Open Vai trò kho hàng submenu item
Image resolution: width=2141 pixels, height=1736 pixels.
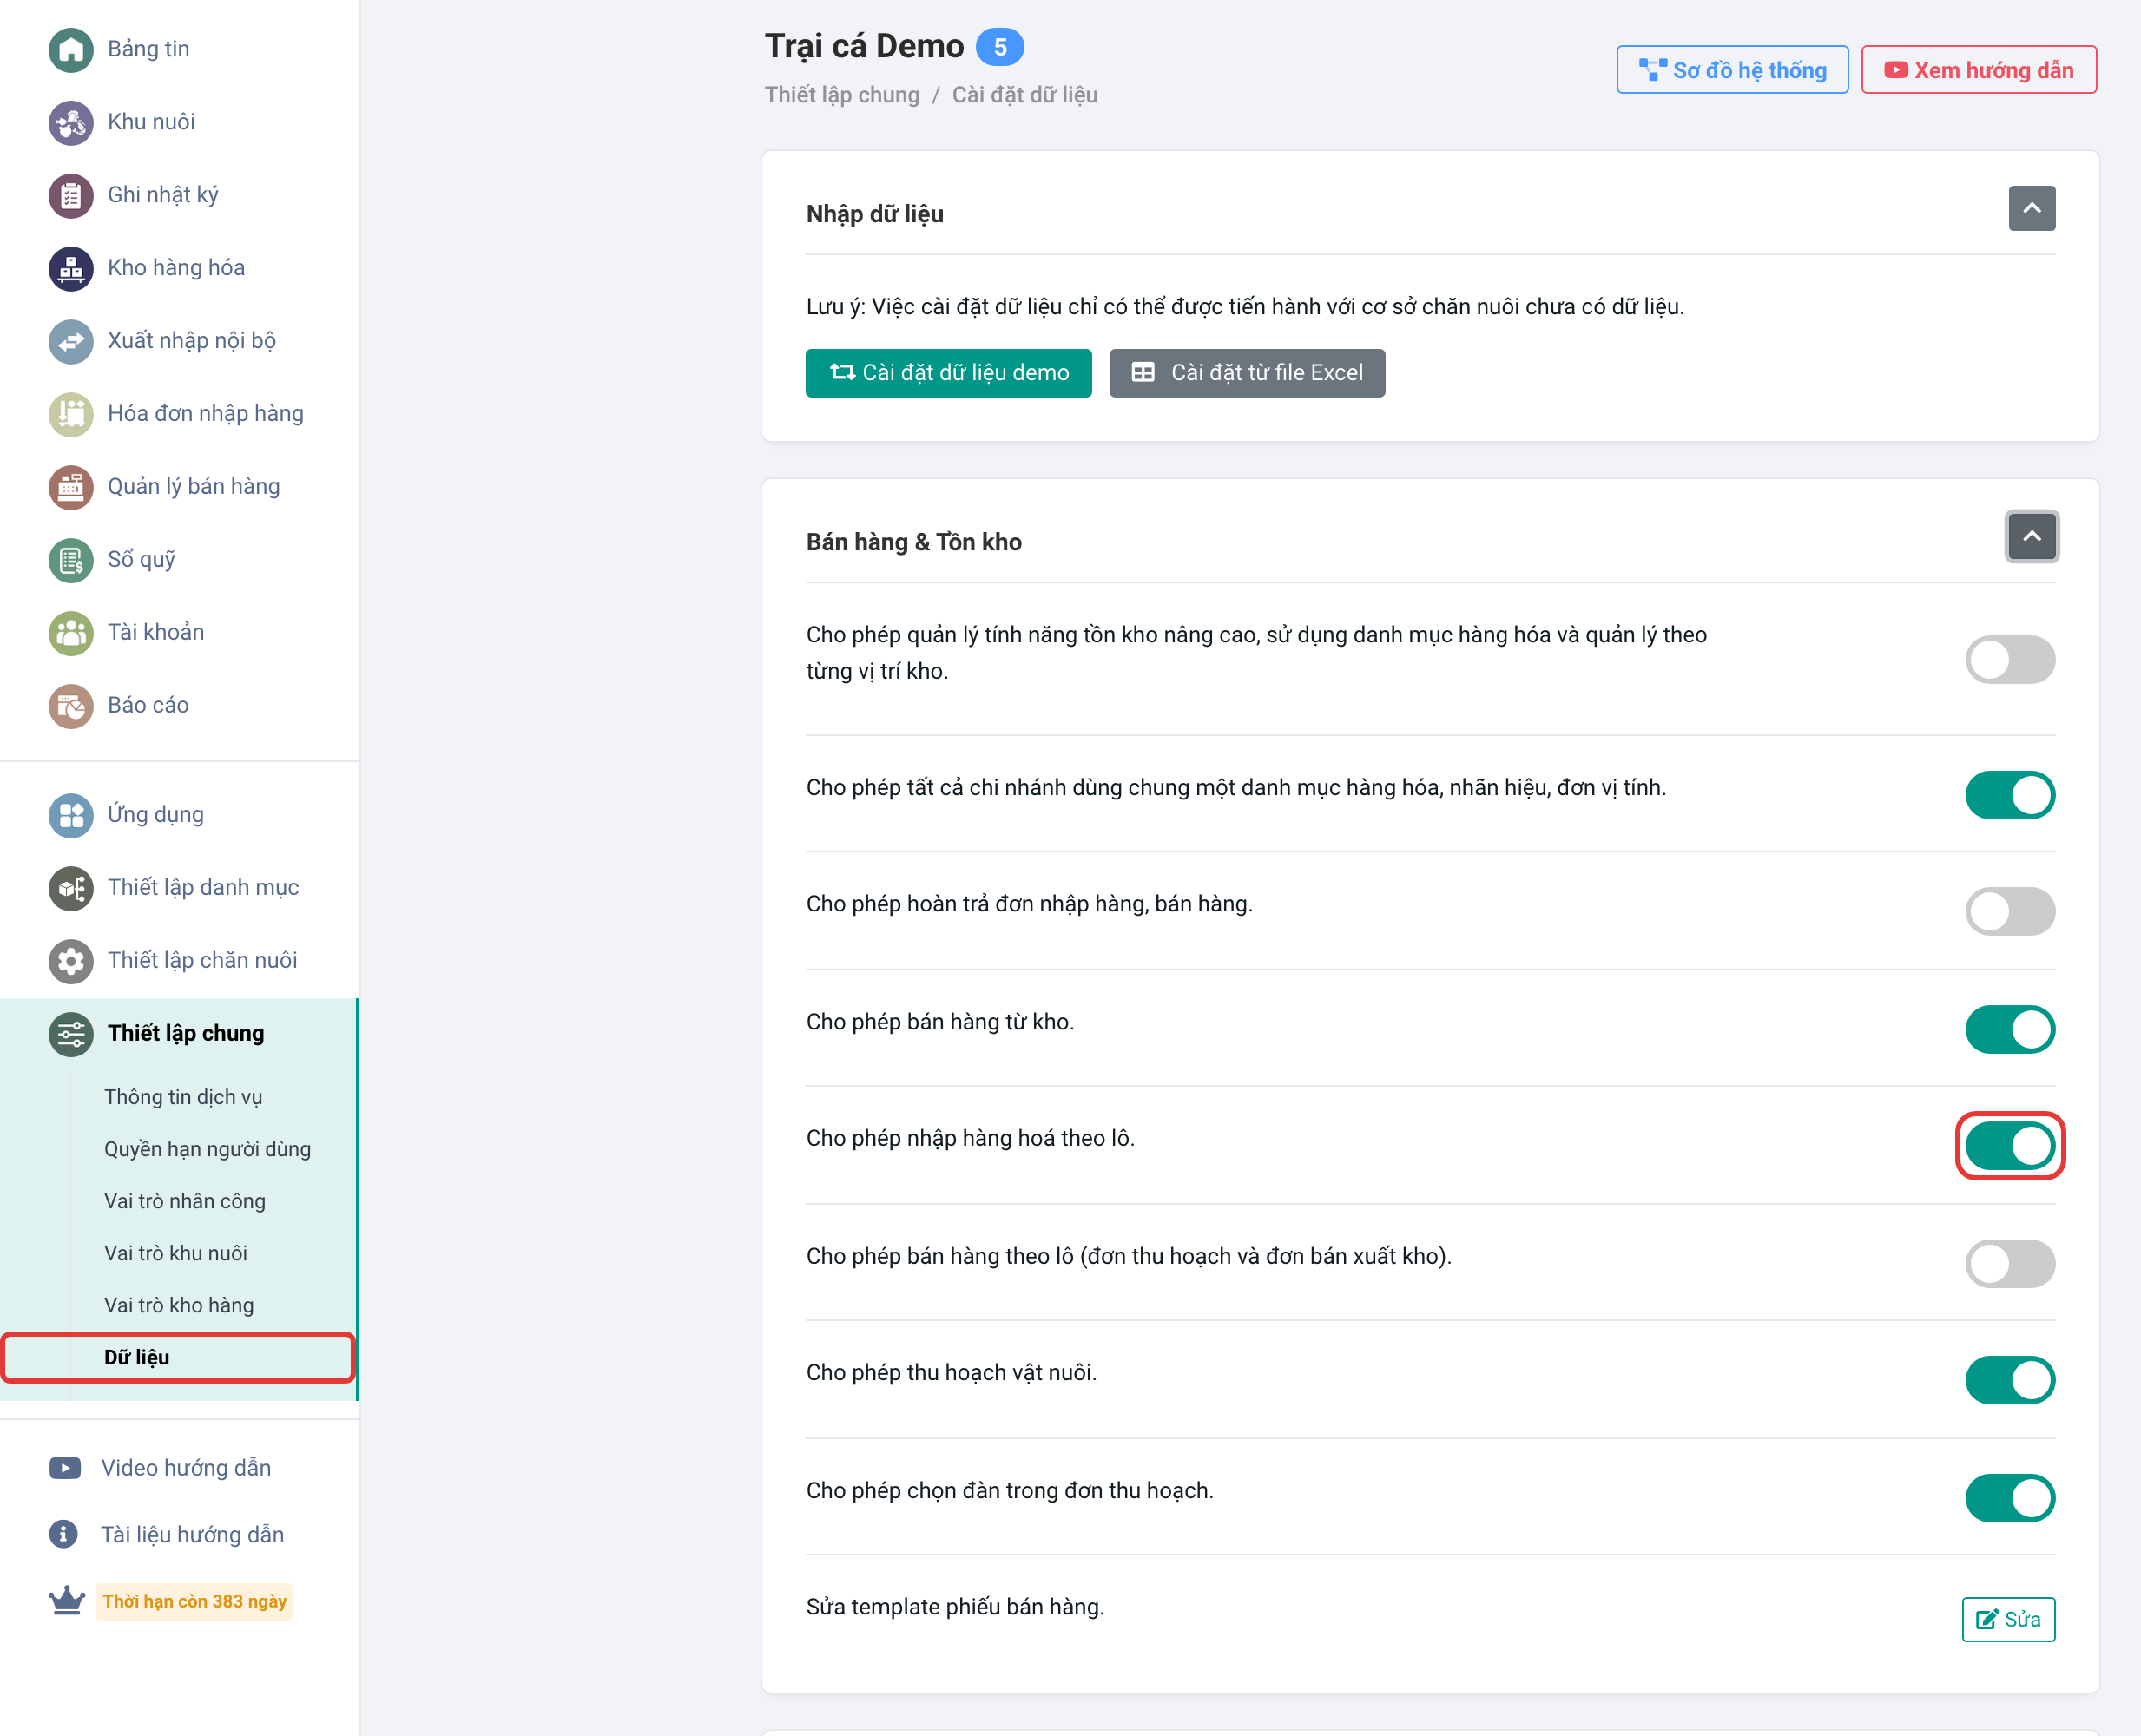pyautogui.click(x=179, y=1305)
